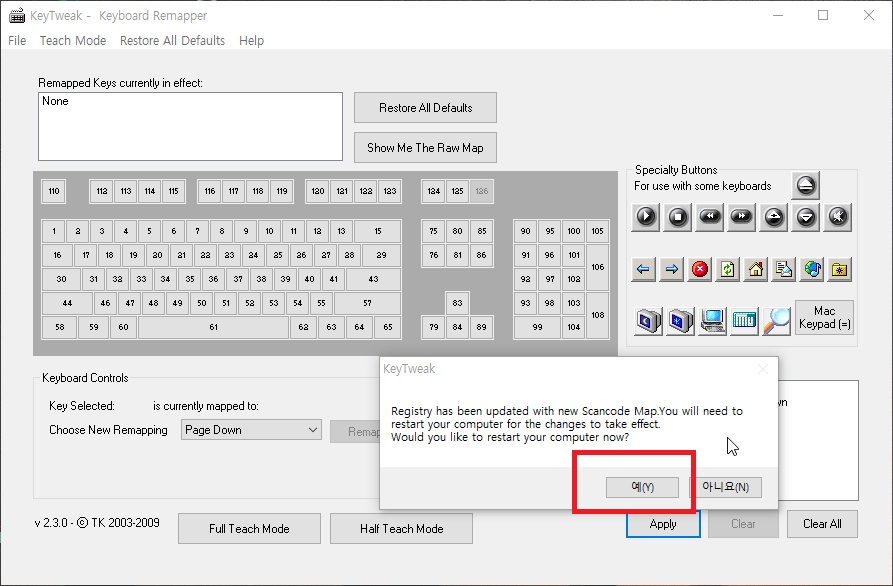Click the My Computer specialty button
The image size is (893, 586).
click(712, 320)
